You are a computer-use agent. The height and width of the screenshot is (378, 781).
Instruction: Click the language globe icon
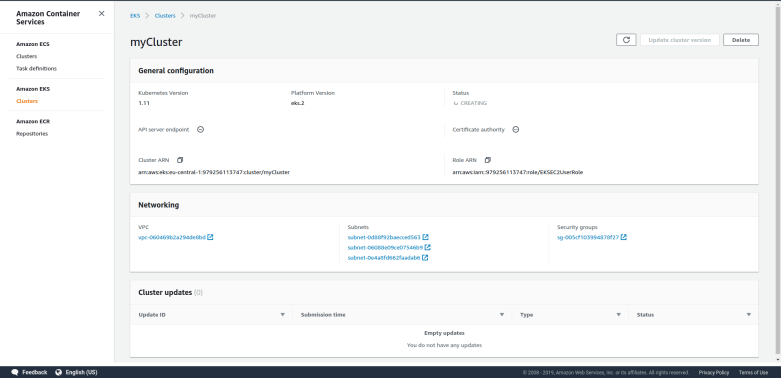[59, 372]
